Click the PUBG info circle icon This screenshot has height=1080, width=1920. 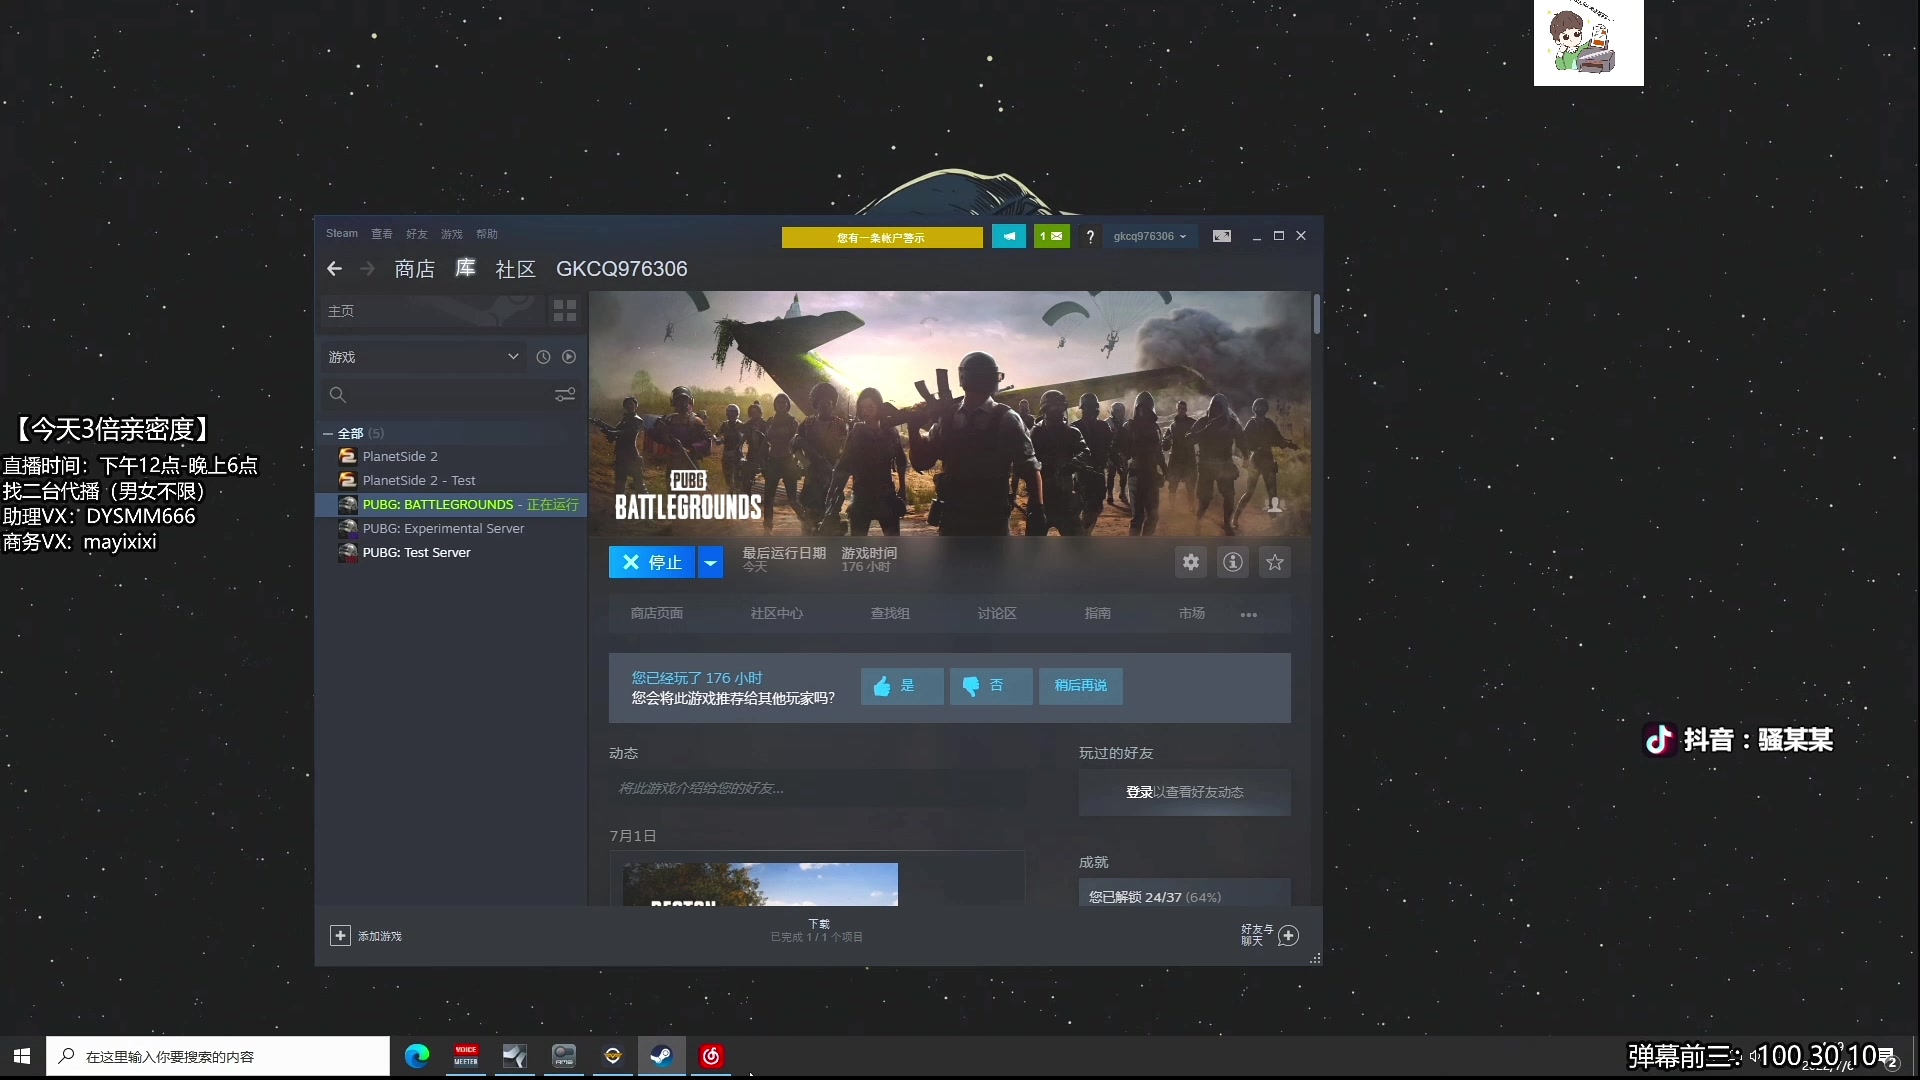pos(1232,562)
